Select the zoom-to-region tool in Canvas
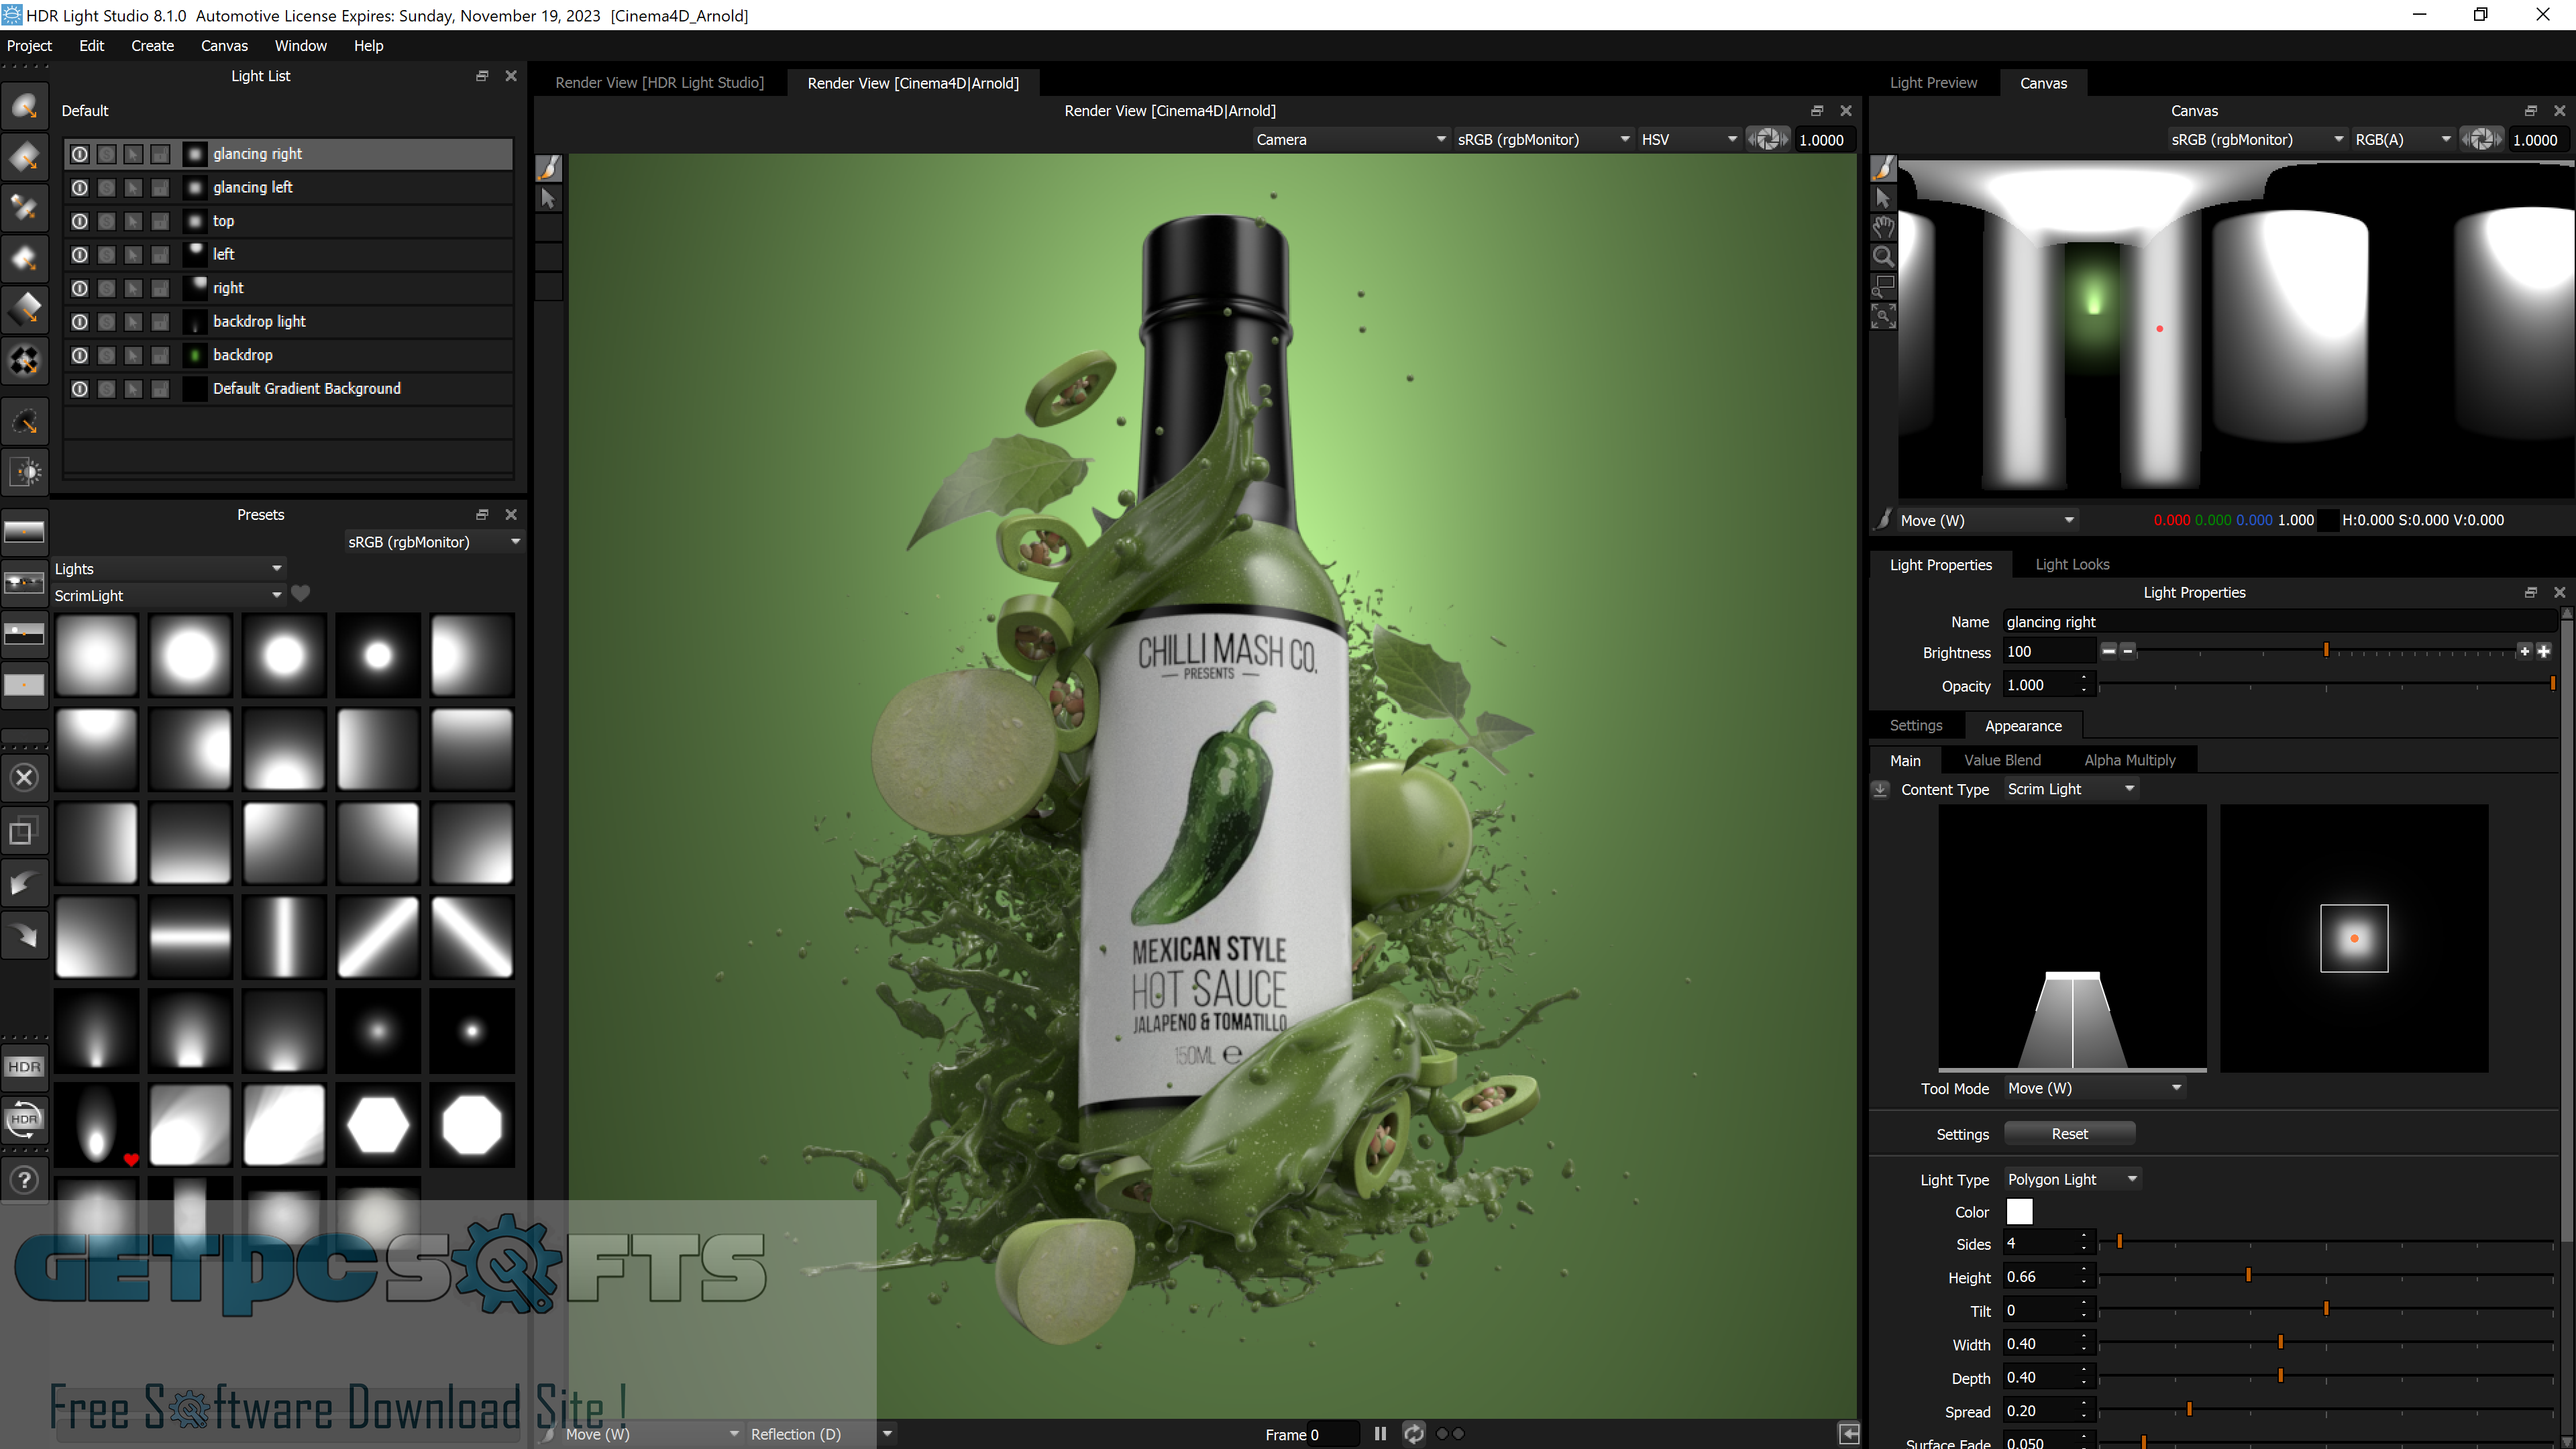 [x=1883, y=287]
